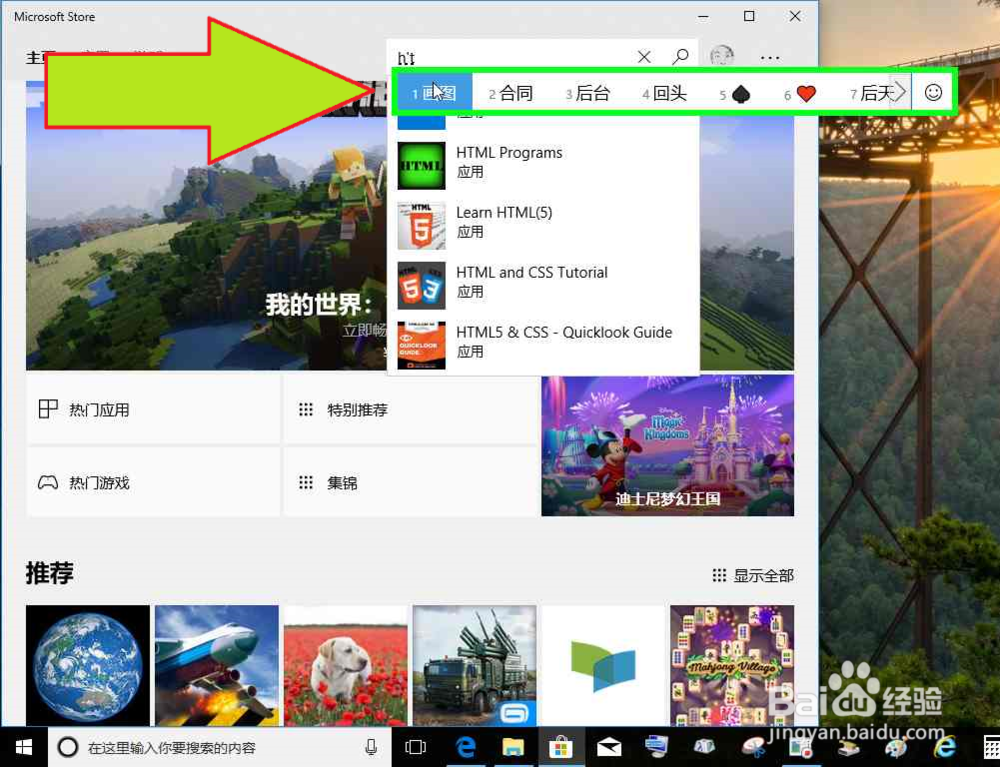Choose IME candidate 画图
The height and width of the screenshot is (767, 1000).
pyautogui.click(x=436, y=92)
